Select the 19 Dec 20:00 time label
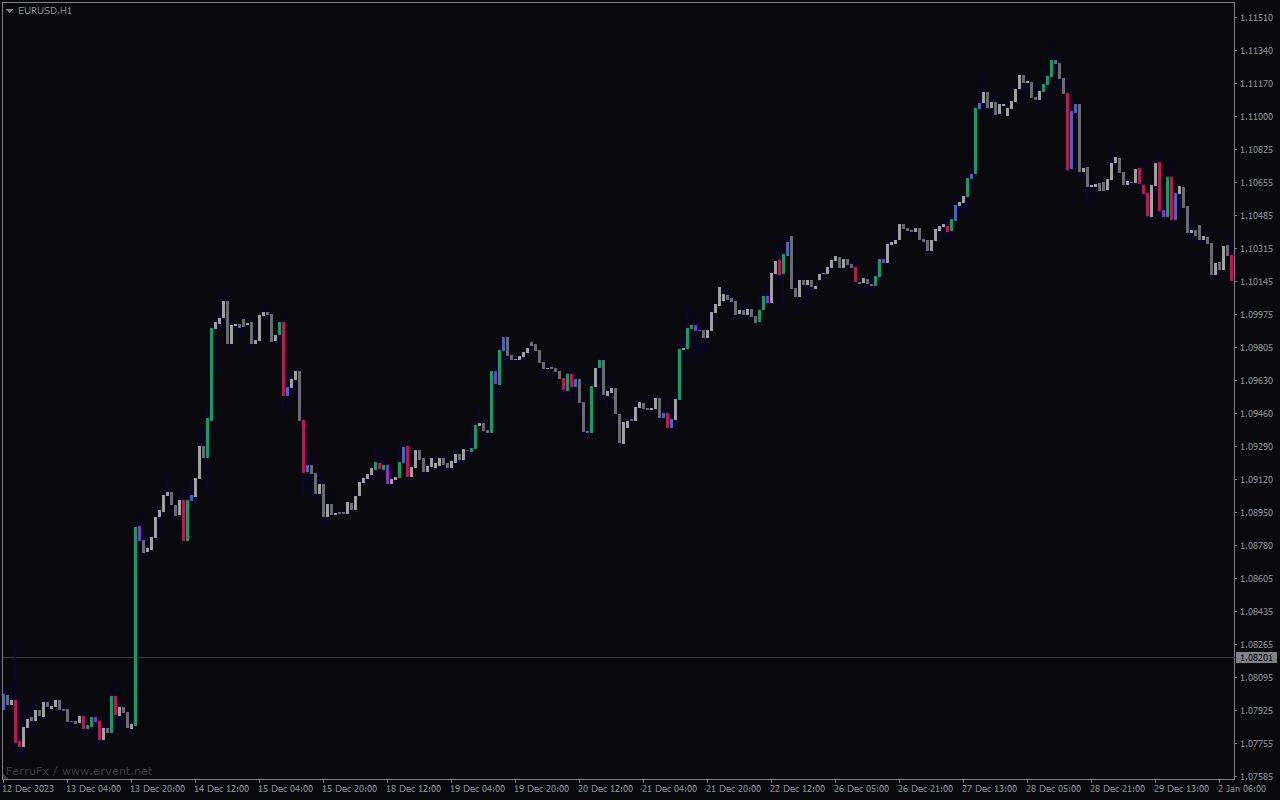 pos(541,789)
